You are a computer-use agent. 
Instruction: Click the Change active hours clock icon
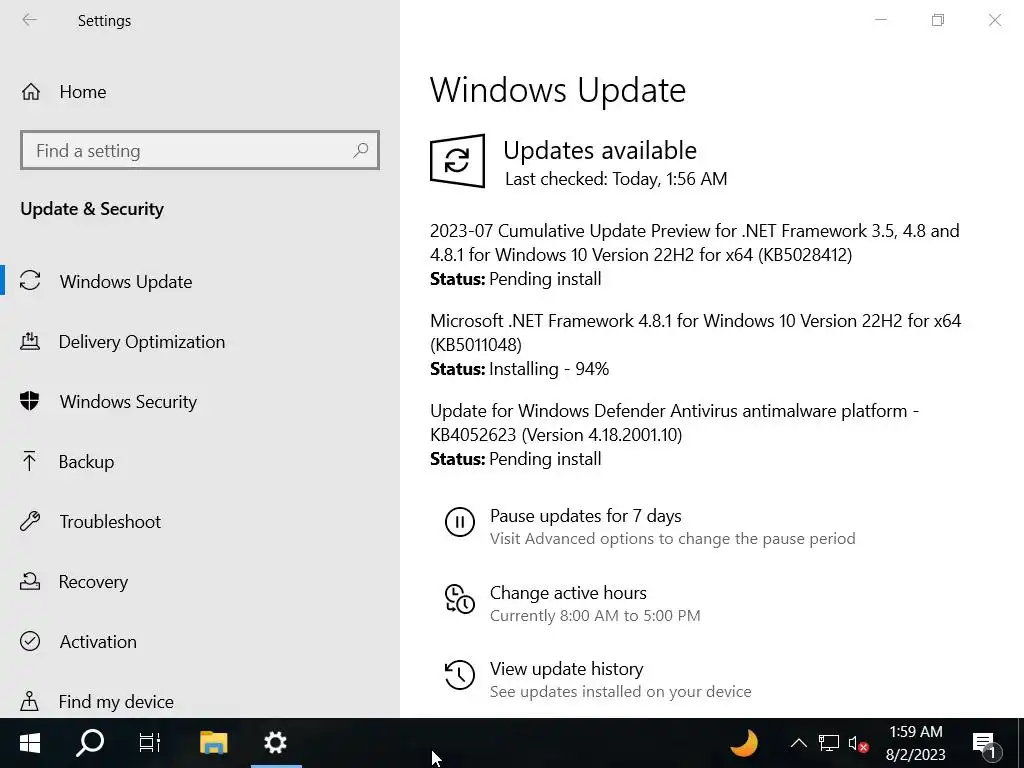(460, 599)
